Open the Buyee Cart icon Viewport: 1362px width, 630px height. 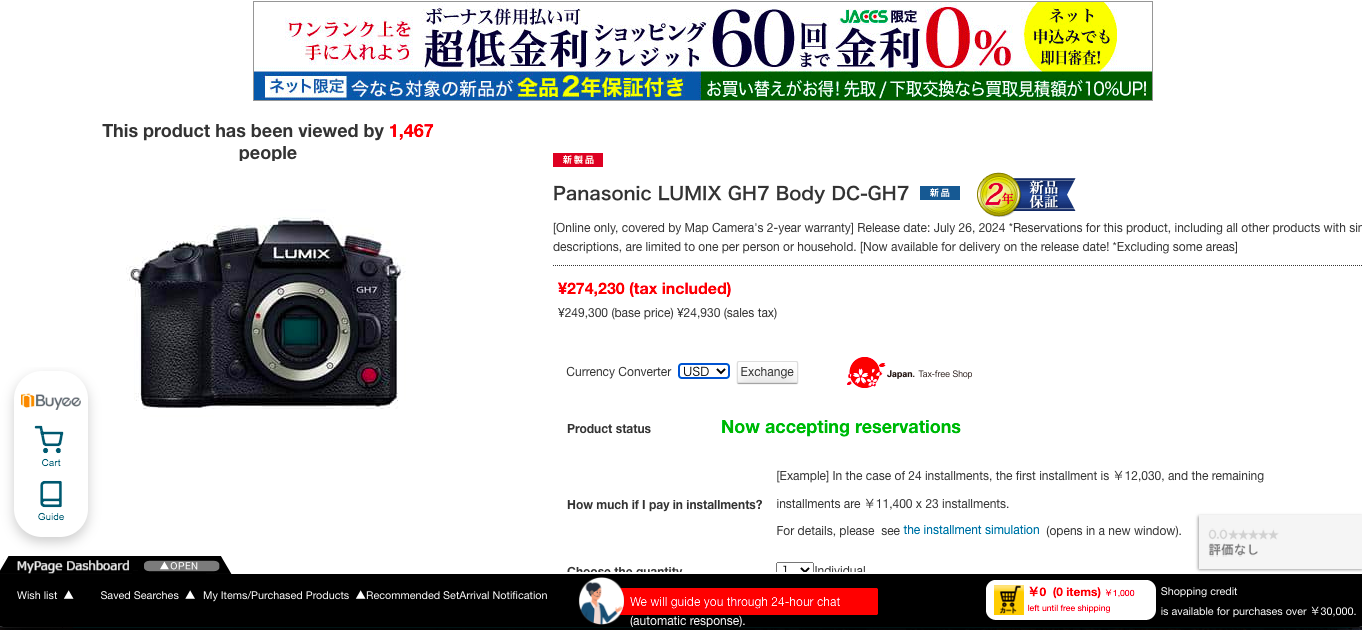[50, 446]
